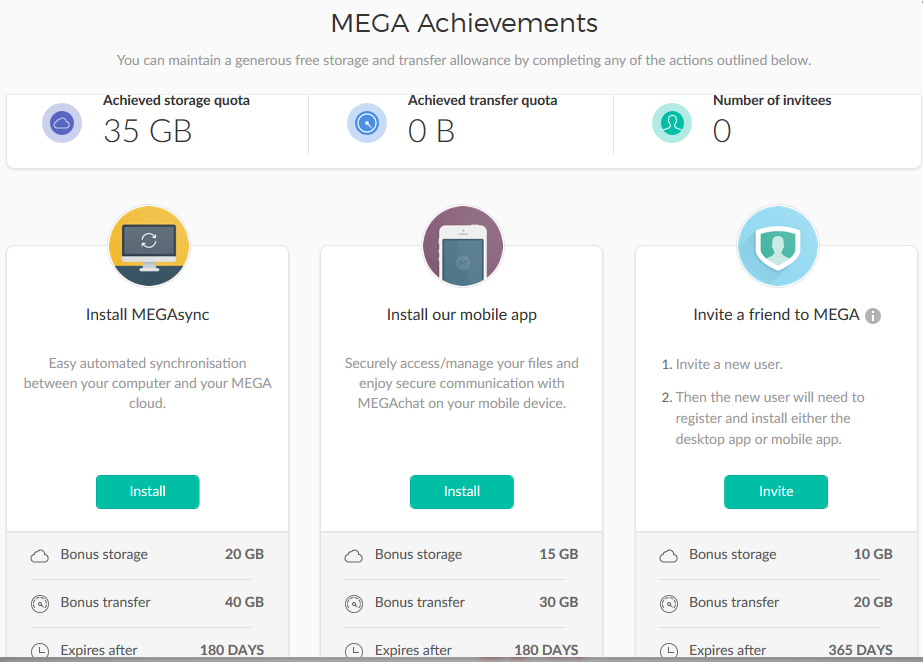Click the Install our mobile app title
This screenshot has height=662, width=923.
point(462,314)
